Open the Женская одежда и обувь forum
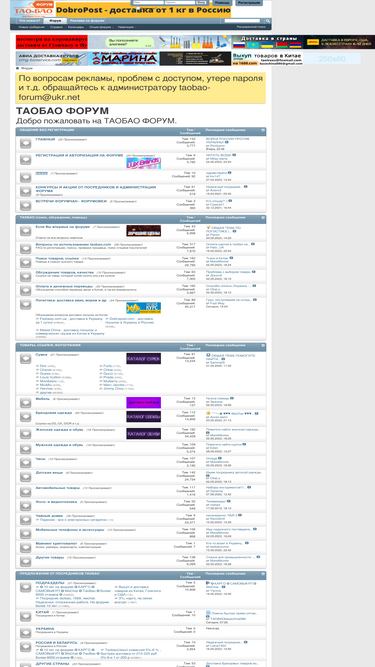 (x=60, y=430)
